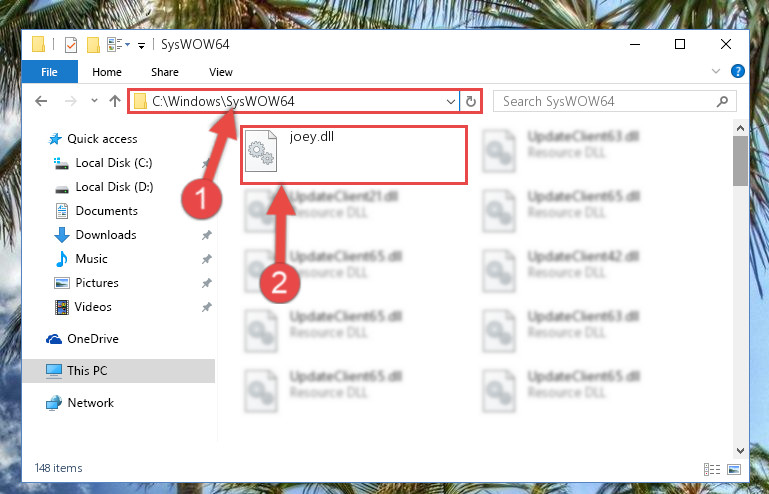Refresh the SysWOW64 folder view

click(x=470, y=102)
